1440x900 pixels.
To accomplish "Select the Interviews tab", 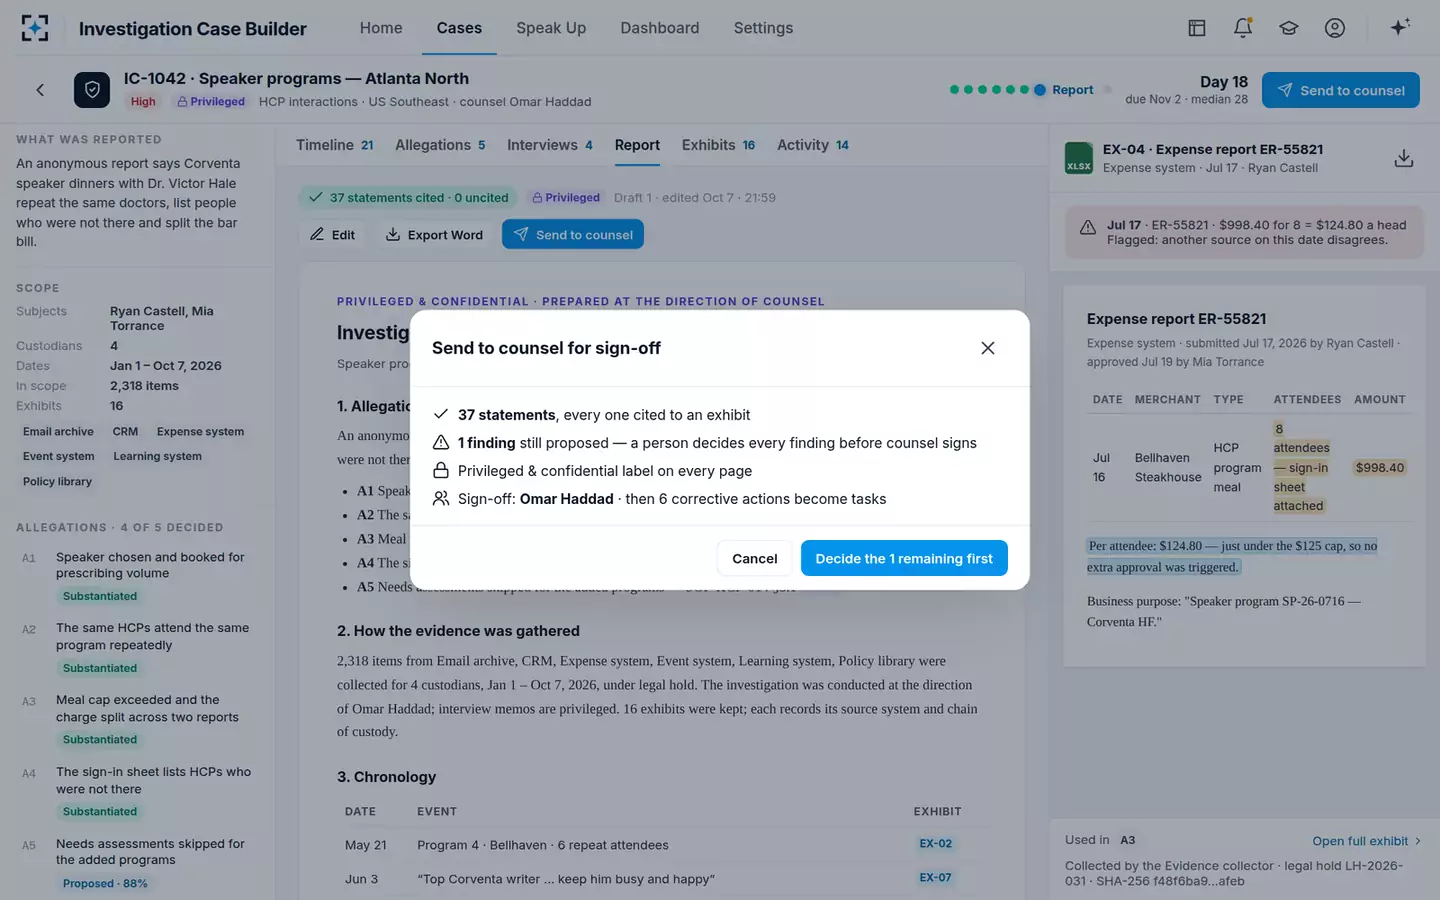I will click(550, 145).
